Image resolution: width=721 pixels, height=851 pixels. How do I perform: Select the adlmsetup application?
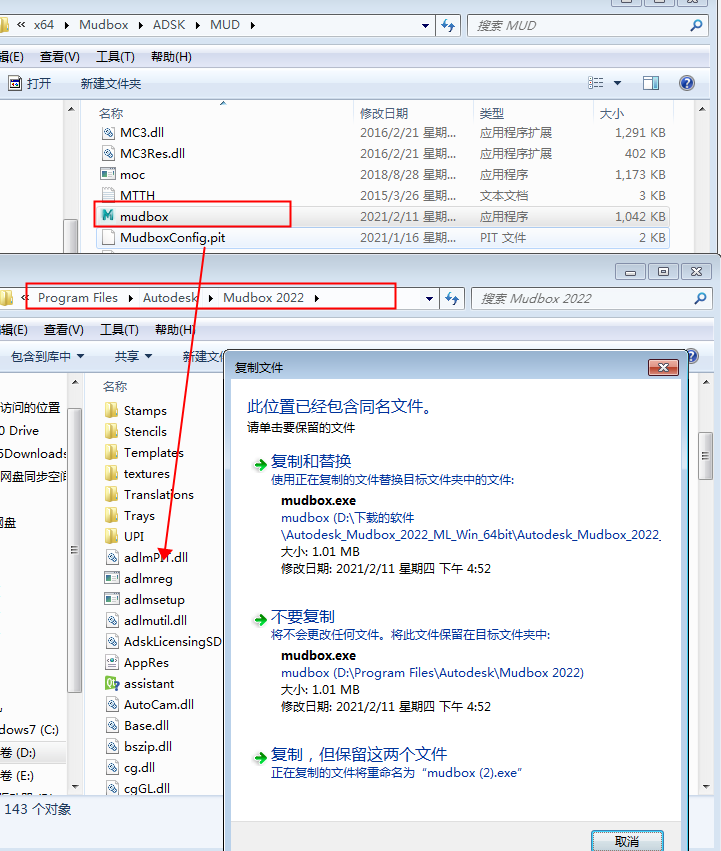tap(144, 600)
